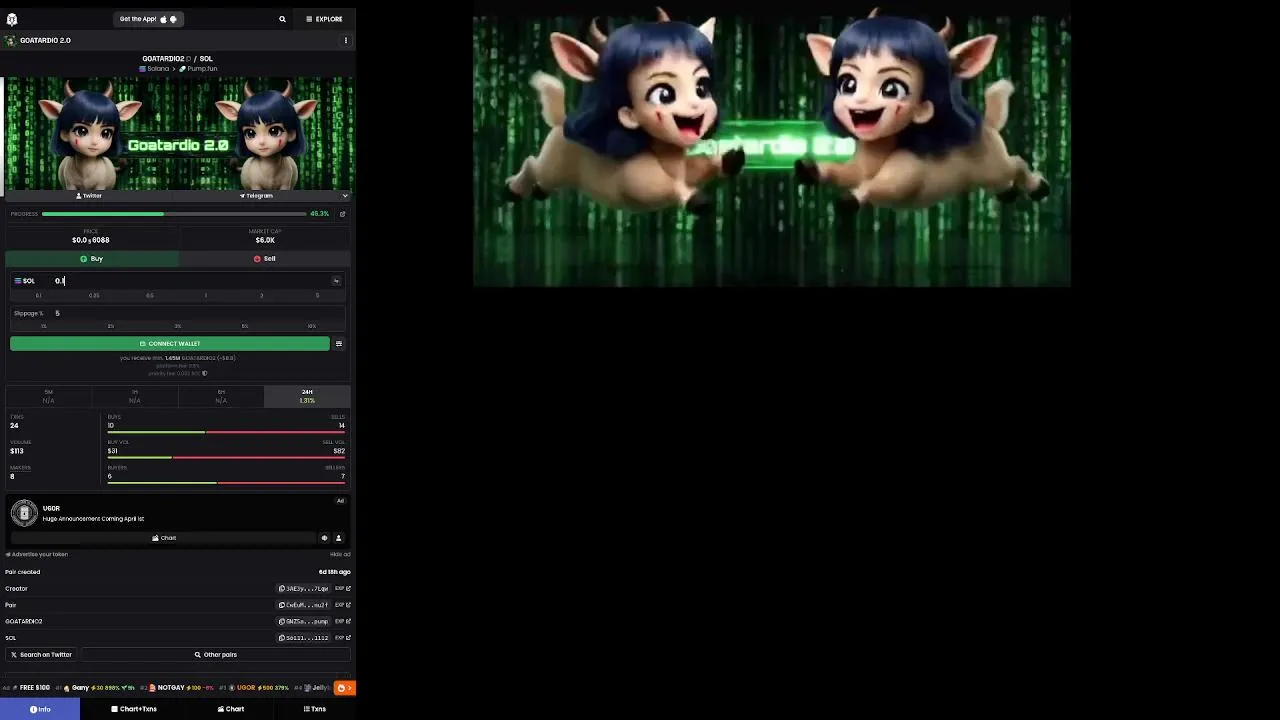Click the UGOR ad token logo

[x=24, y=513]
